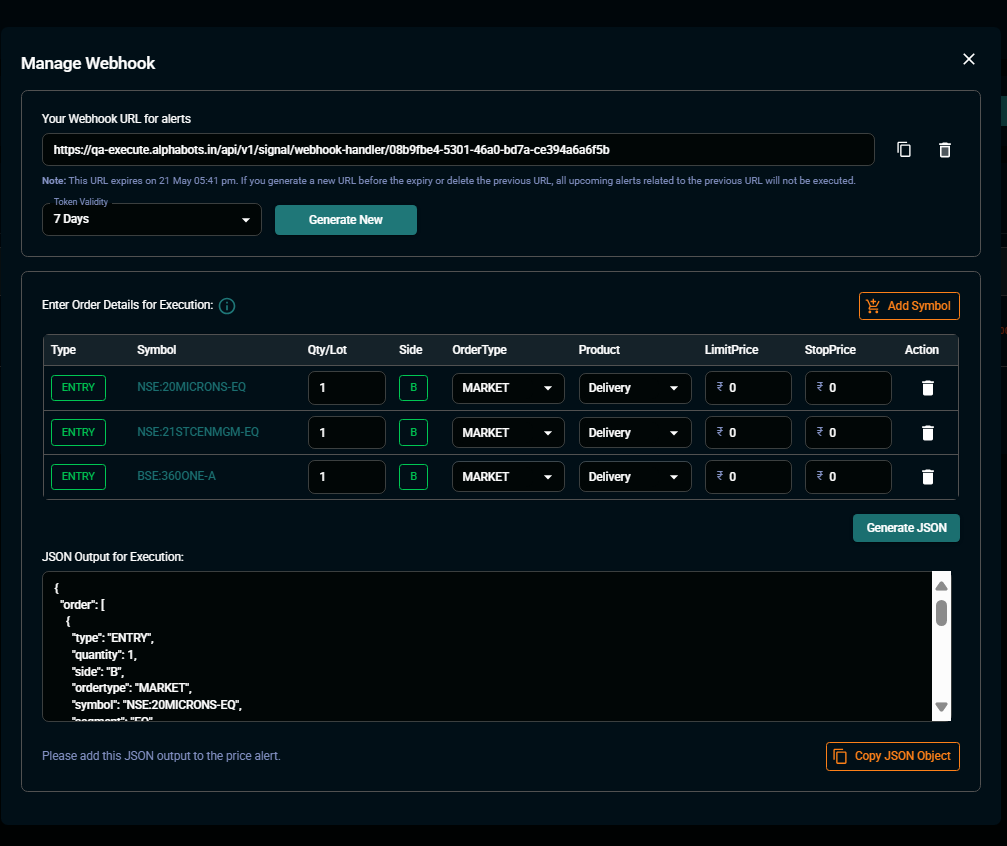This screenshot has height=846, width=1007.
Task: Click the Generate New button
Action: point(346,219)
